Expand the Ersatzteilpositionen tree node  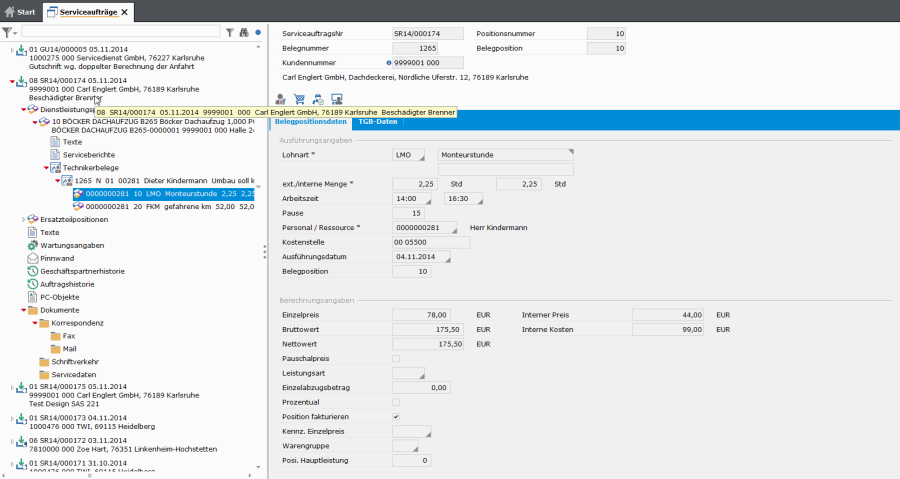tap(24, 219)
